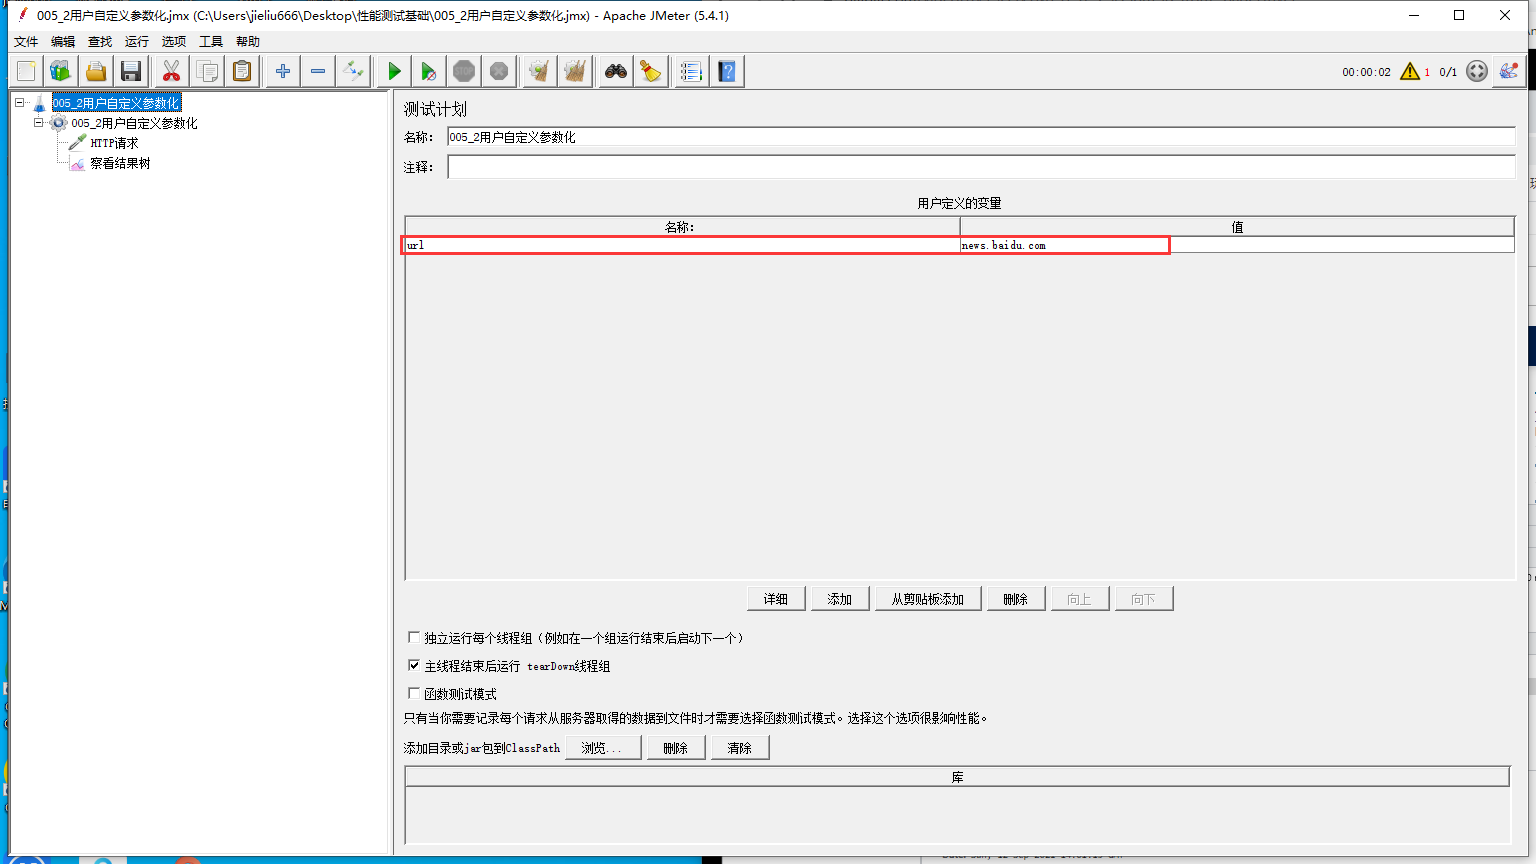The width and height of the screenshot is (1536, 864).
Task: Expand all nodes with plus icon
Action: pyautogui.click(x=283, y=71)
